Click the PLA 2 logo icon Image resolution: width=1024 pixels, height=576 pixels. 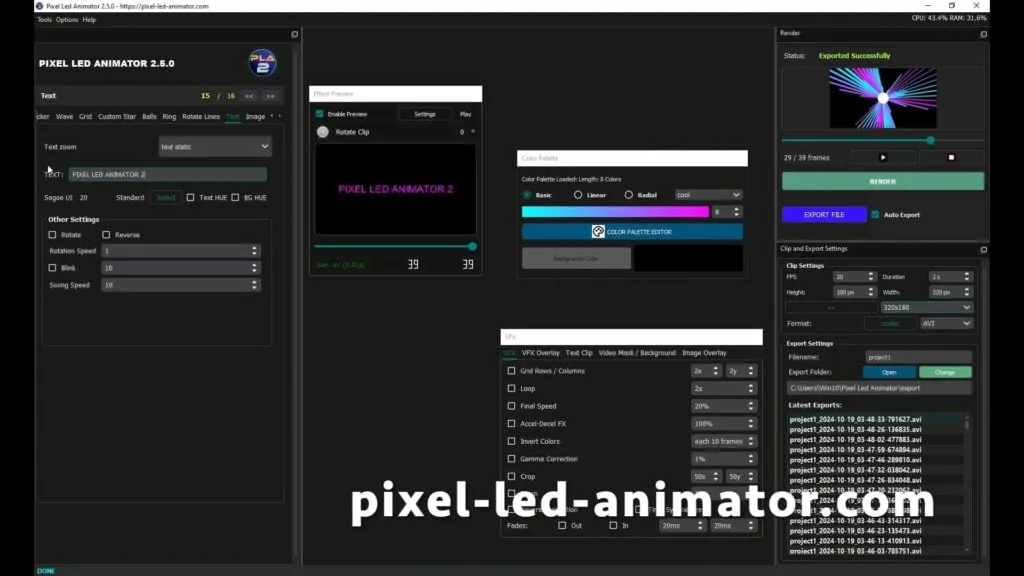coord(263,63)
